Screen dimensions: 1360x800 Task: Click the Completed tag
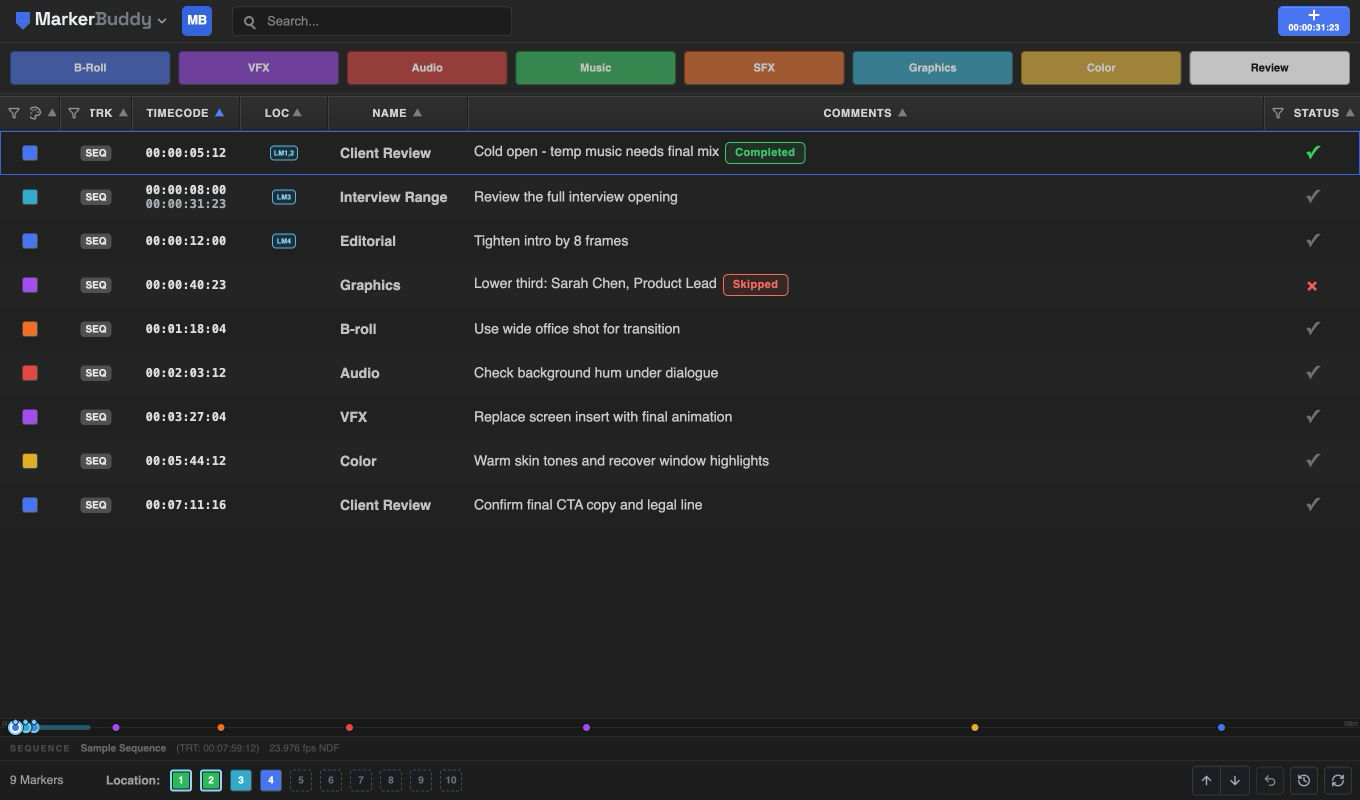click(x=765, y=153)
